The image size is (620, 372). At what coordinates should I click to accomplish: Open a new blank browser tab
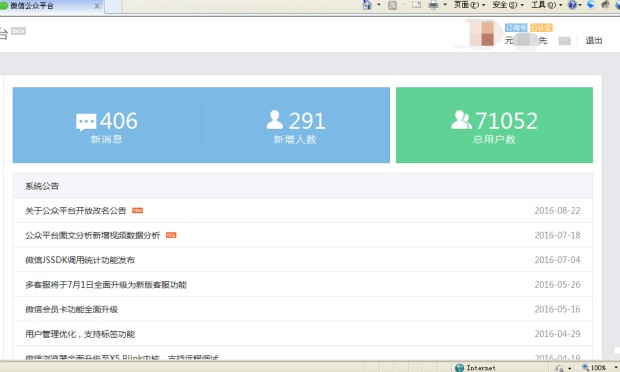pyautogui.click(x=113, y=6)
